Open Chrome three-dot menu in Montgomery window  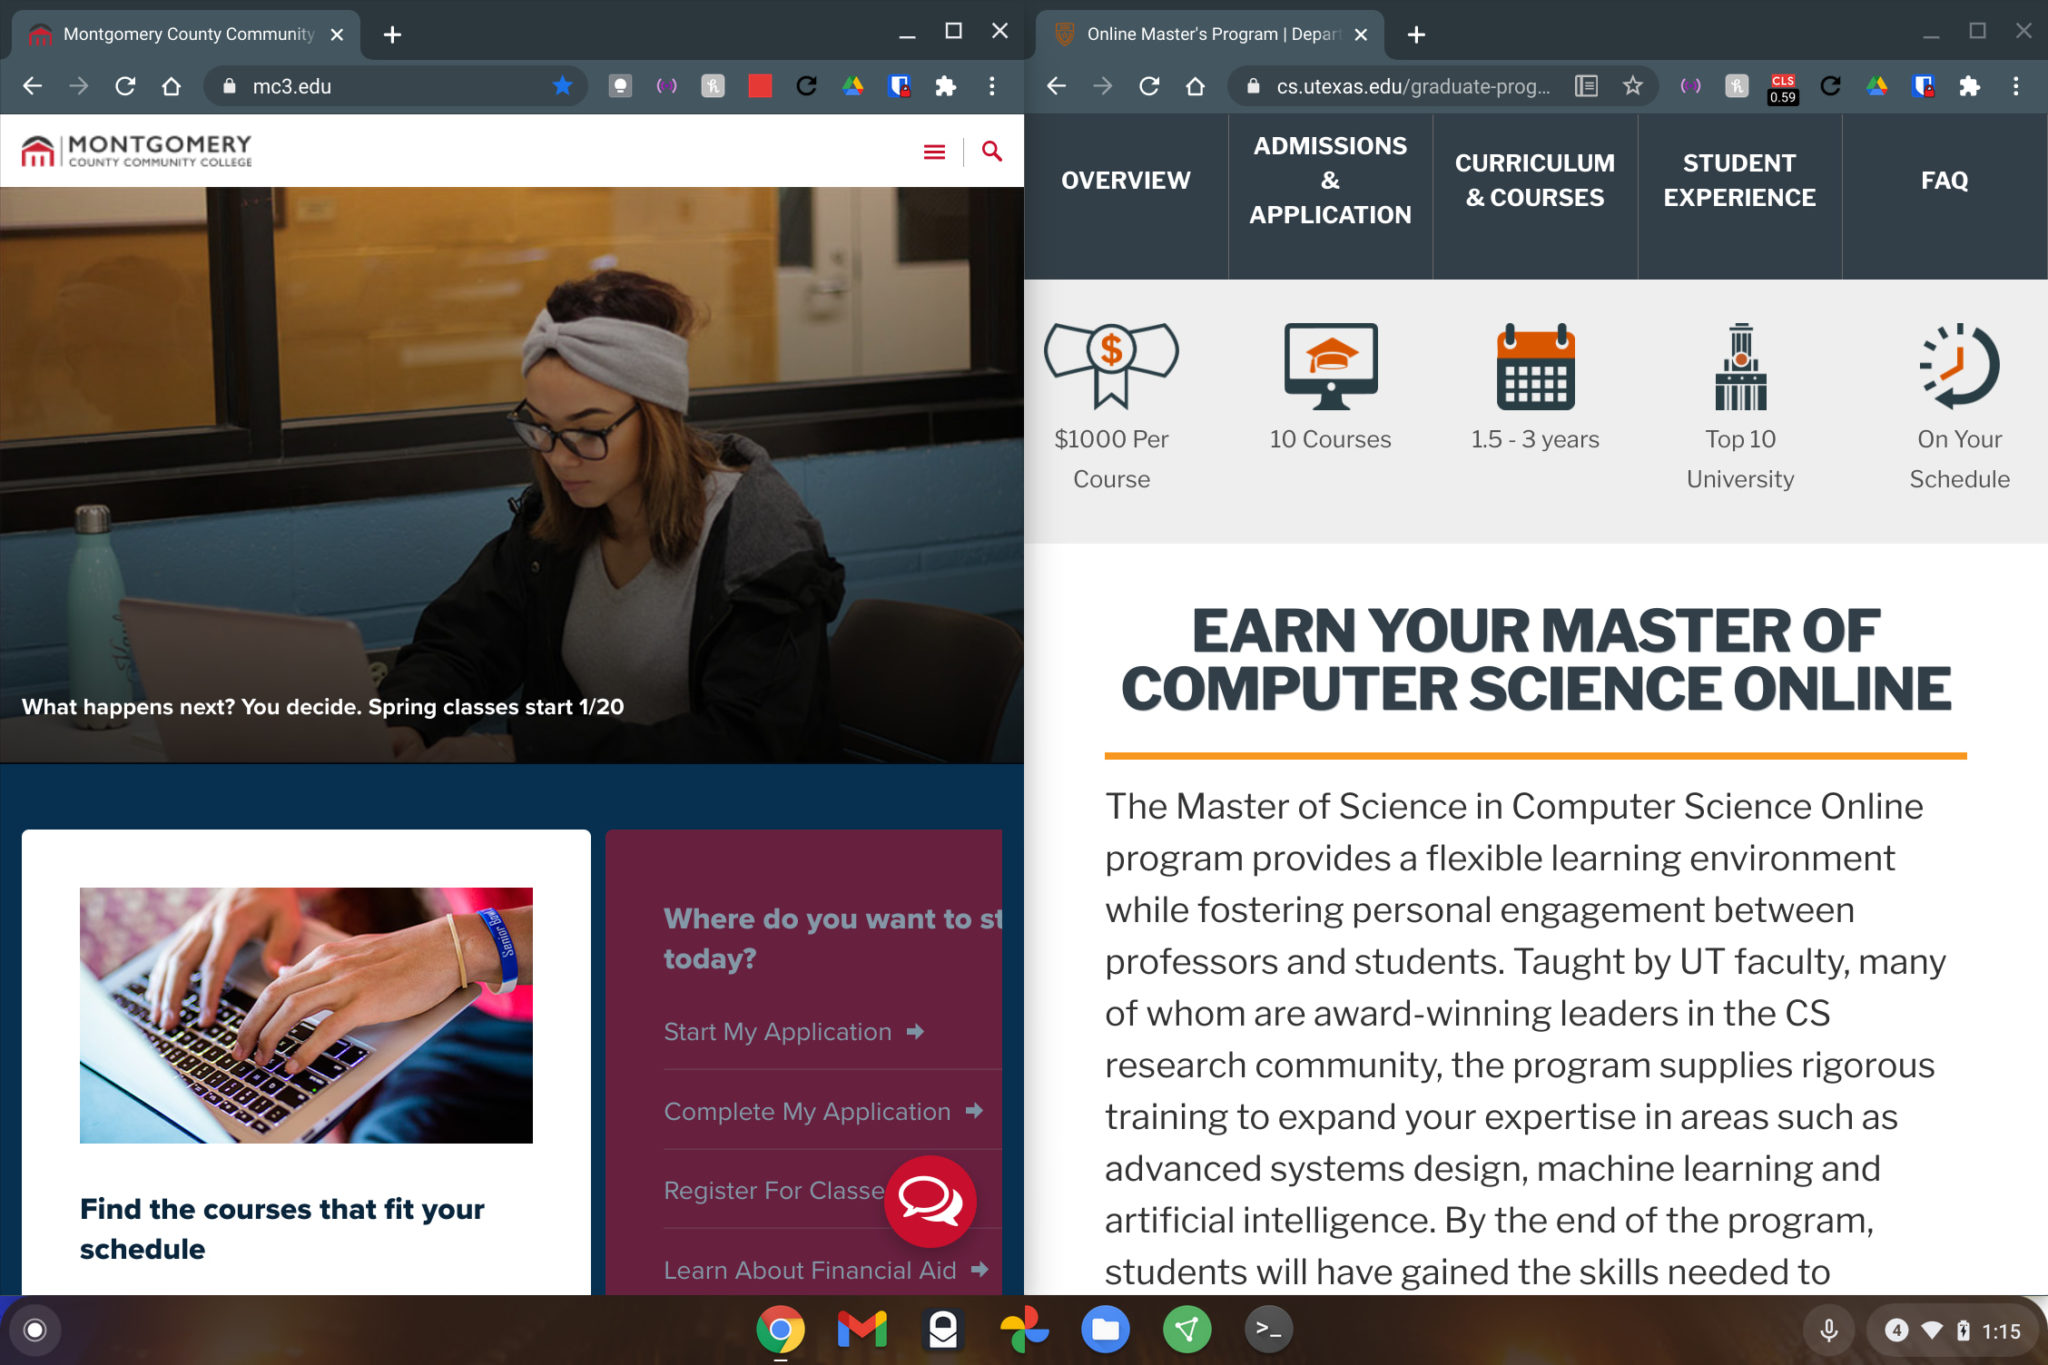click(x=992, y=86)
